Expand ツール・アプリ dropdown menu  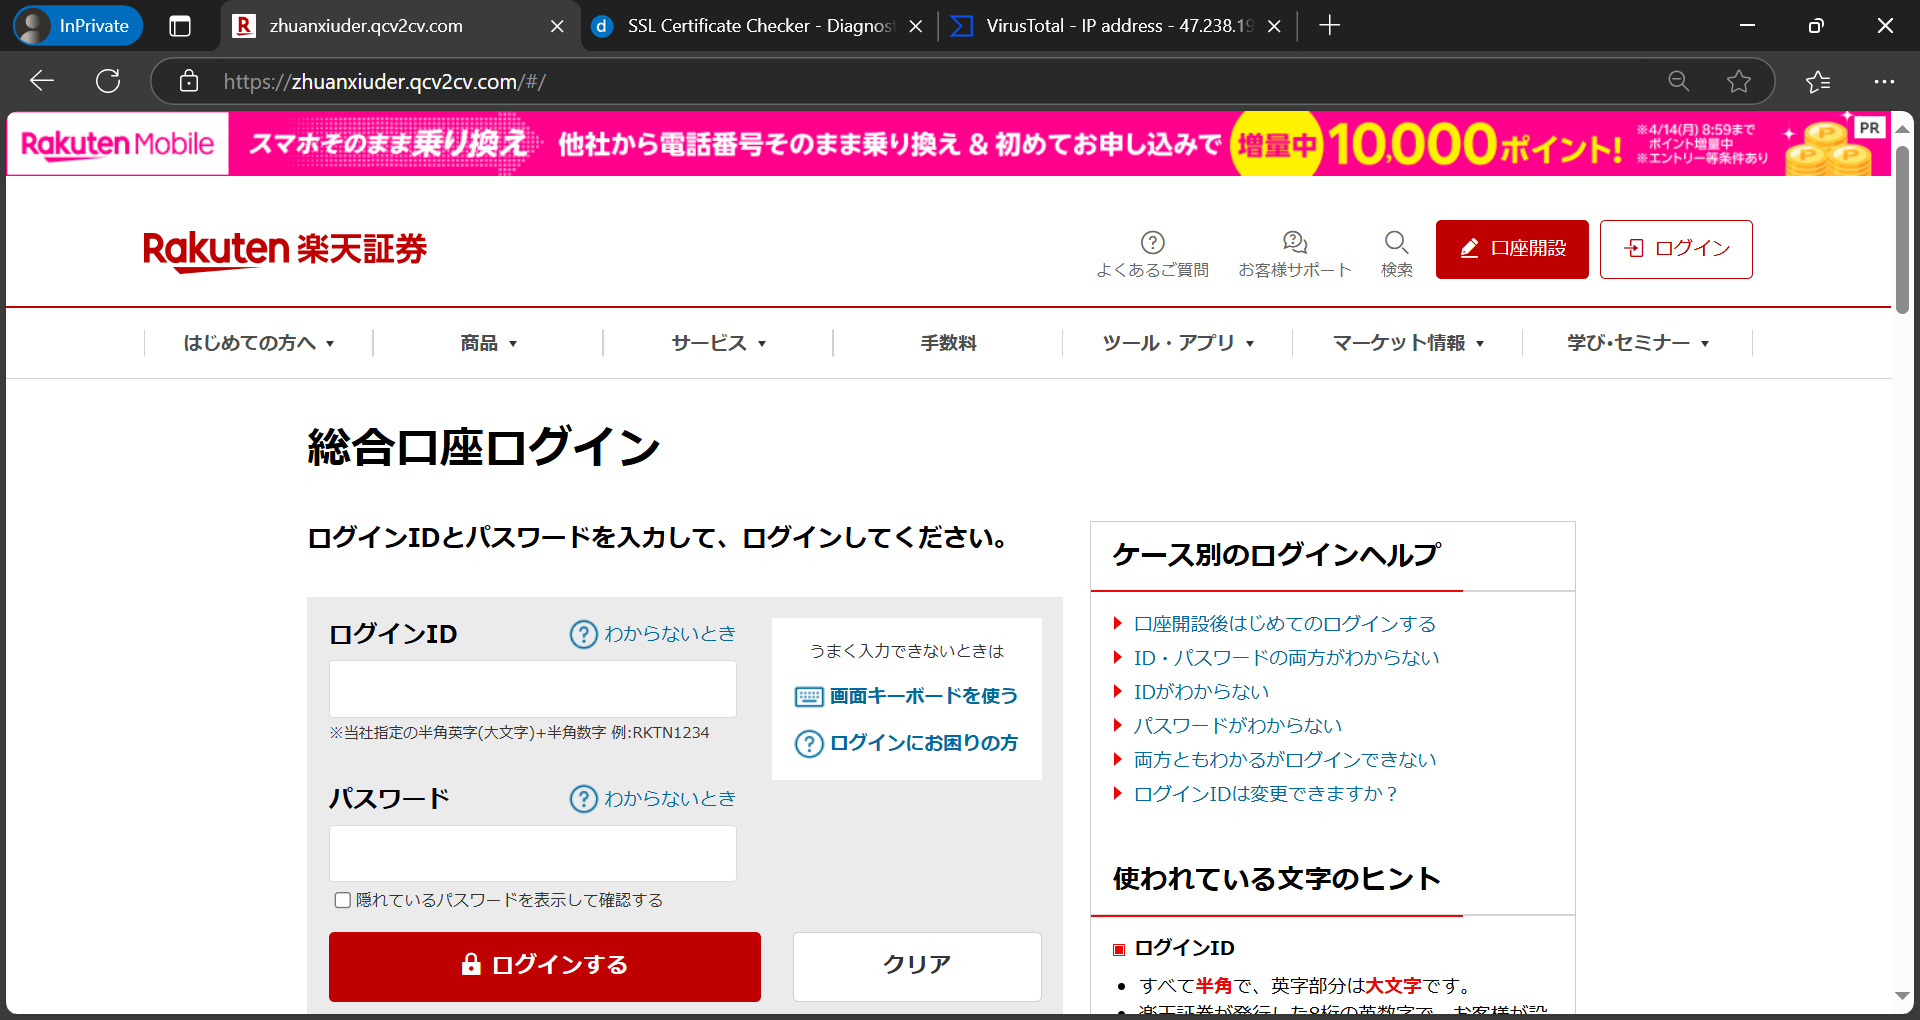[1178, 343]
